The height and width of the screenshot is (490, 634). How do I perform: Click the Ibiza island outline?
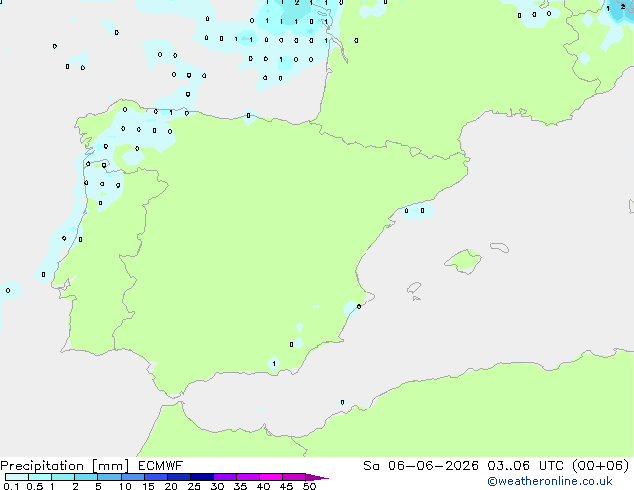click(x=414, y=288)
